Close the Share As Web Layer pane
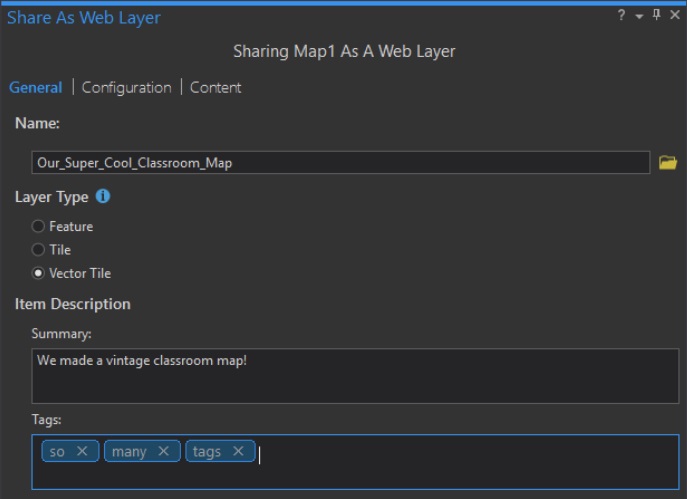 click(x=673, y=16)
